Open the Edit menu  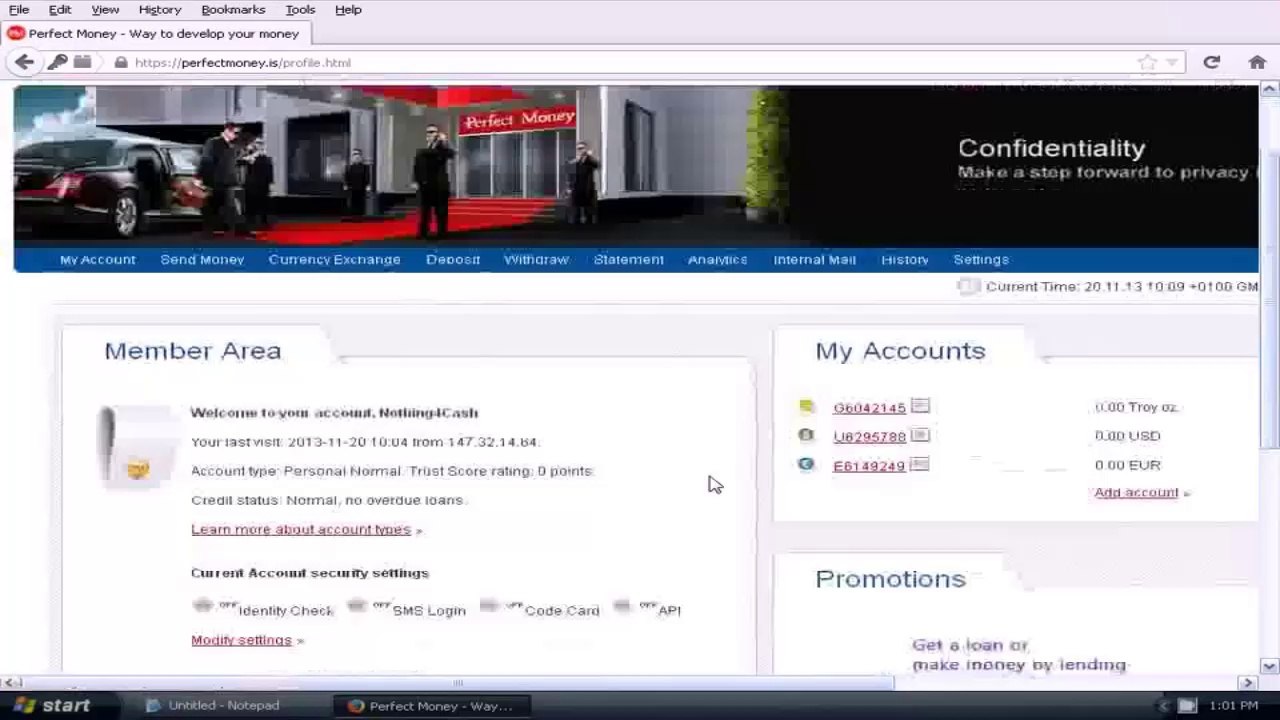60,9
